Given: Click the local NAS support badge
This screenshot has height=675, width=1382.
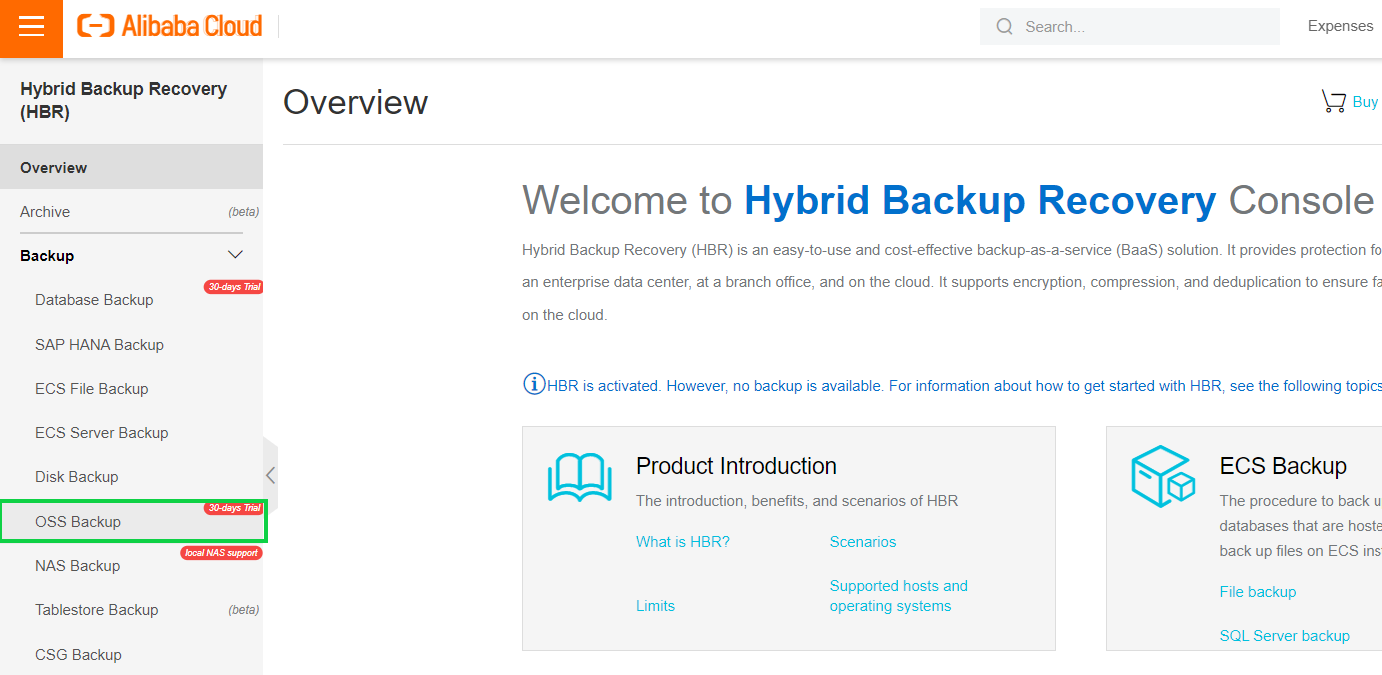Looking at the screenshot, I should (221, 553).
